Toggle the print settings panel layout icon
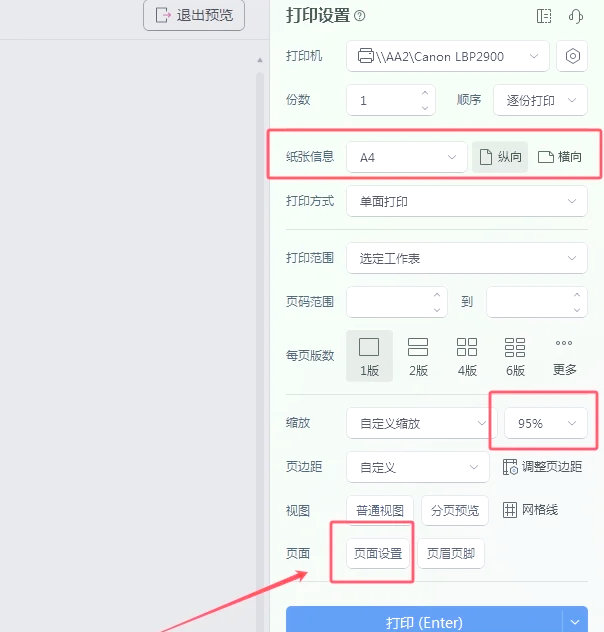Screen dimensions: 604x632 [x=544, y=17]
